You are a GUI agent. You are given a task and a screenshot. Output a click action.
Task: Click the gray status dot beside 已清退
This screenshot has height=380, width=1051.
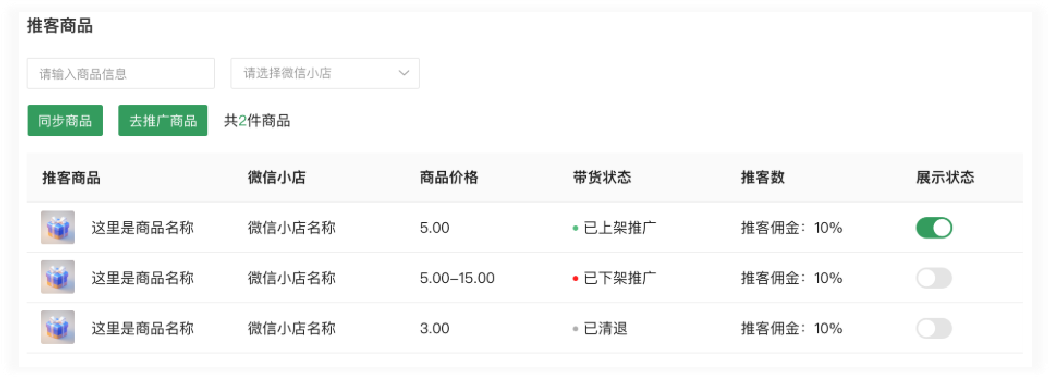pyautogui.click(x=575, y=328)
